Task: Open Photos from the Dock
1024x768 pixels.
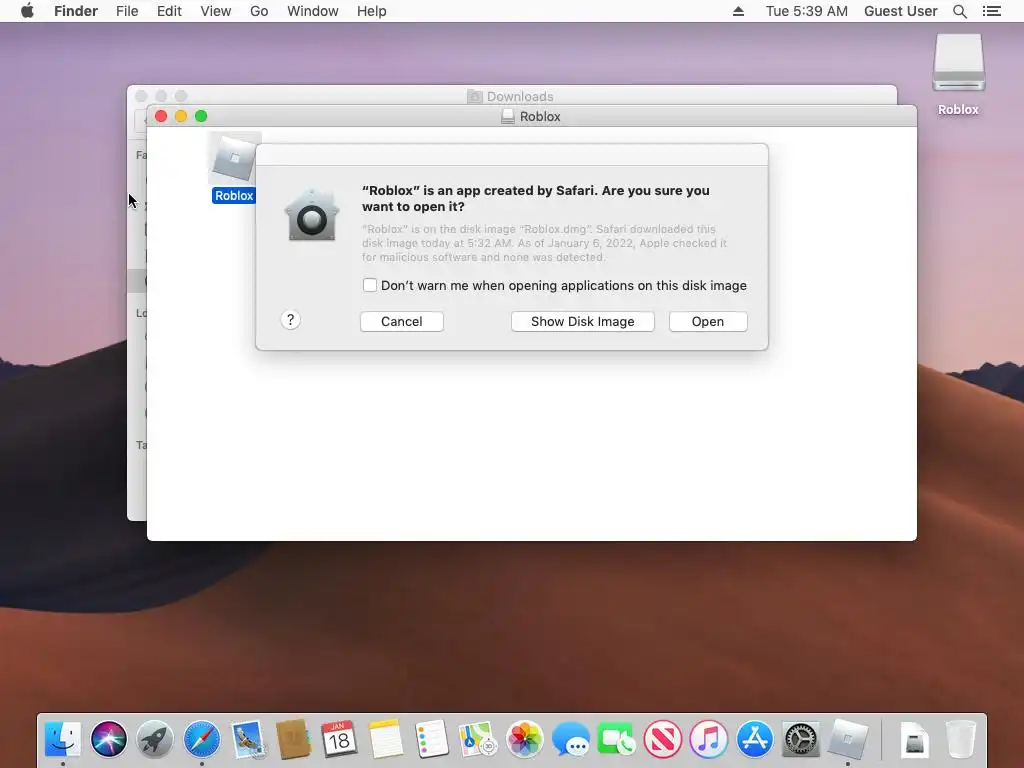Action: 524,739
